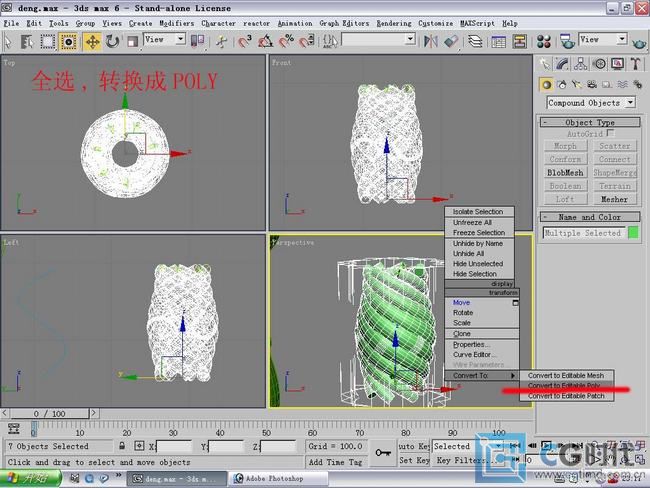Toggle 3D Snaps
The width and height of the screenshot is (650, 488).
[x=245, y=41]
